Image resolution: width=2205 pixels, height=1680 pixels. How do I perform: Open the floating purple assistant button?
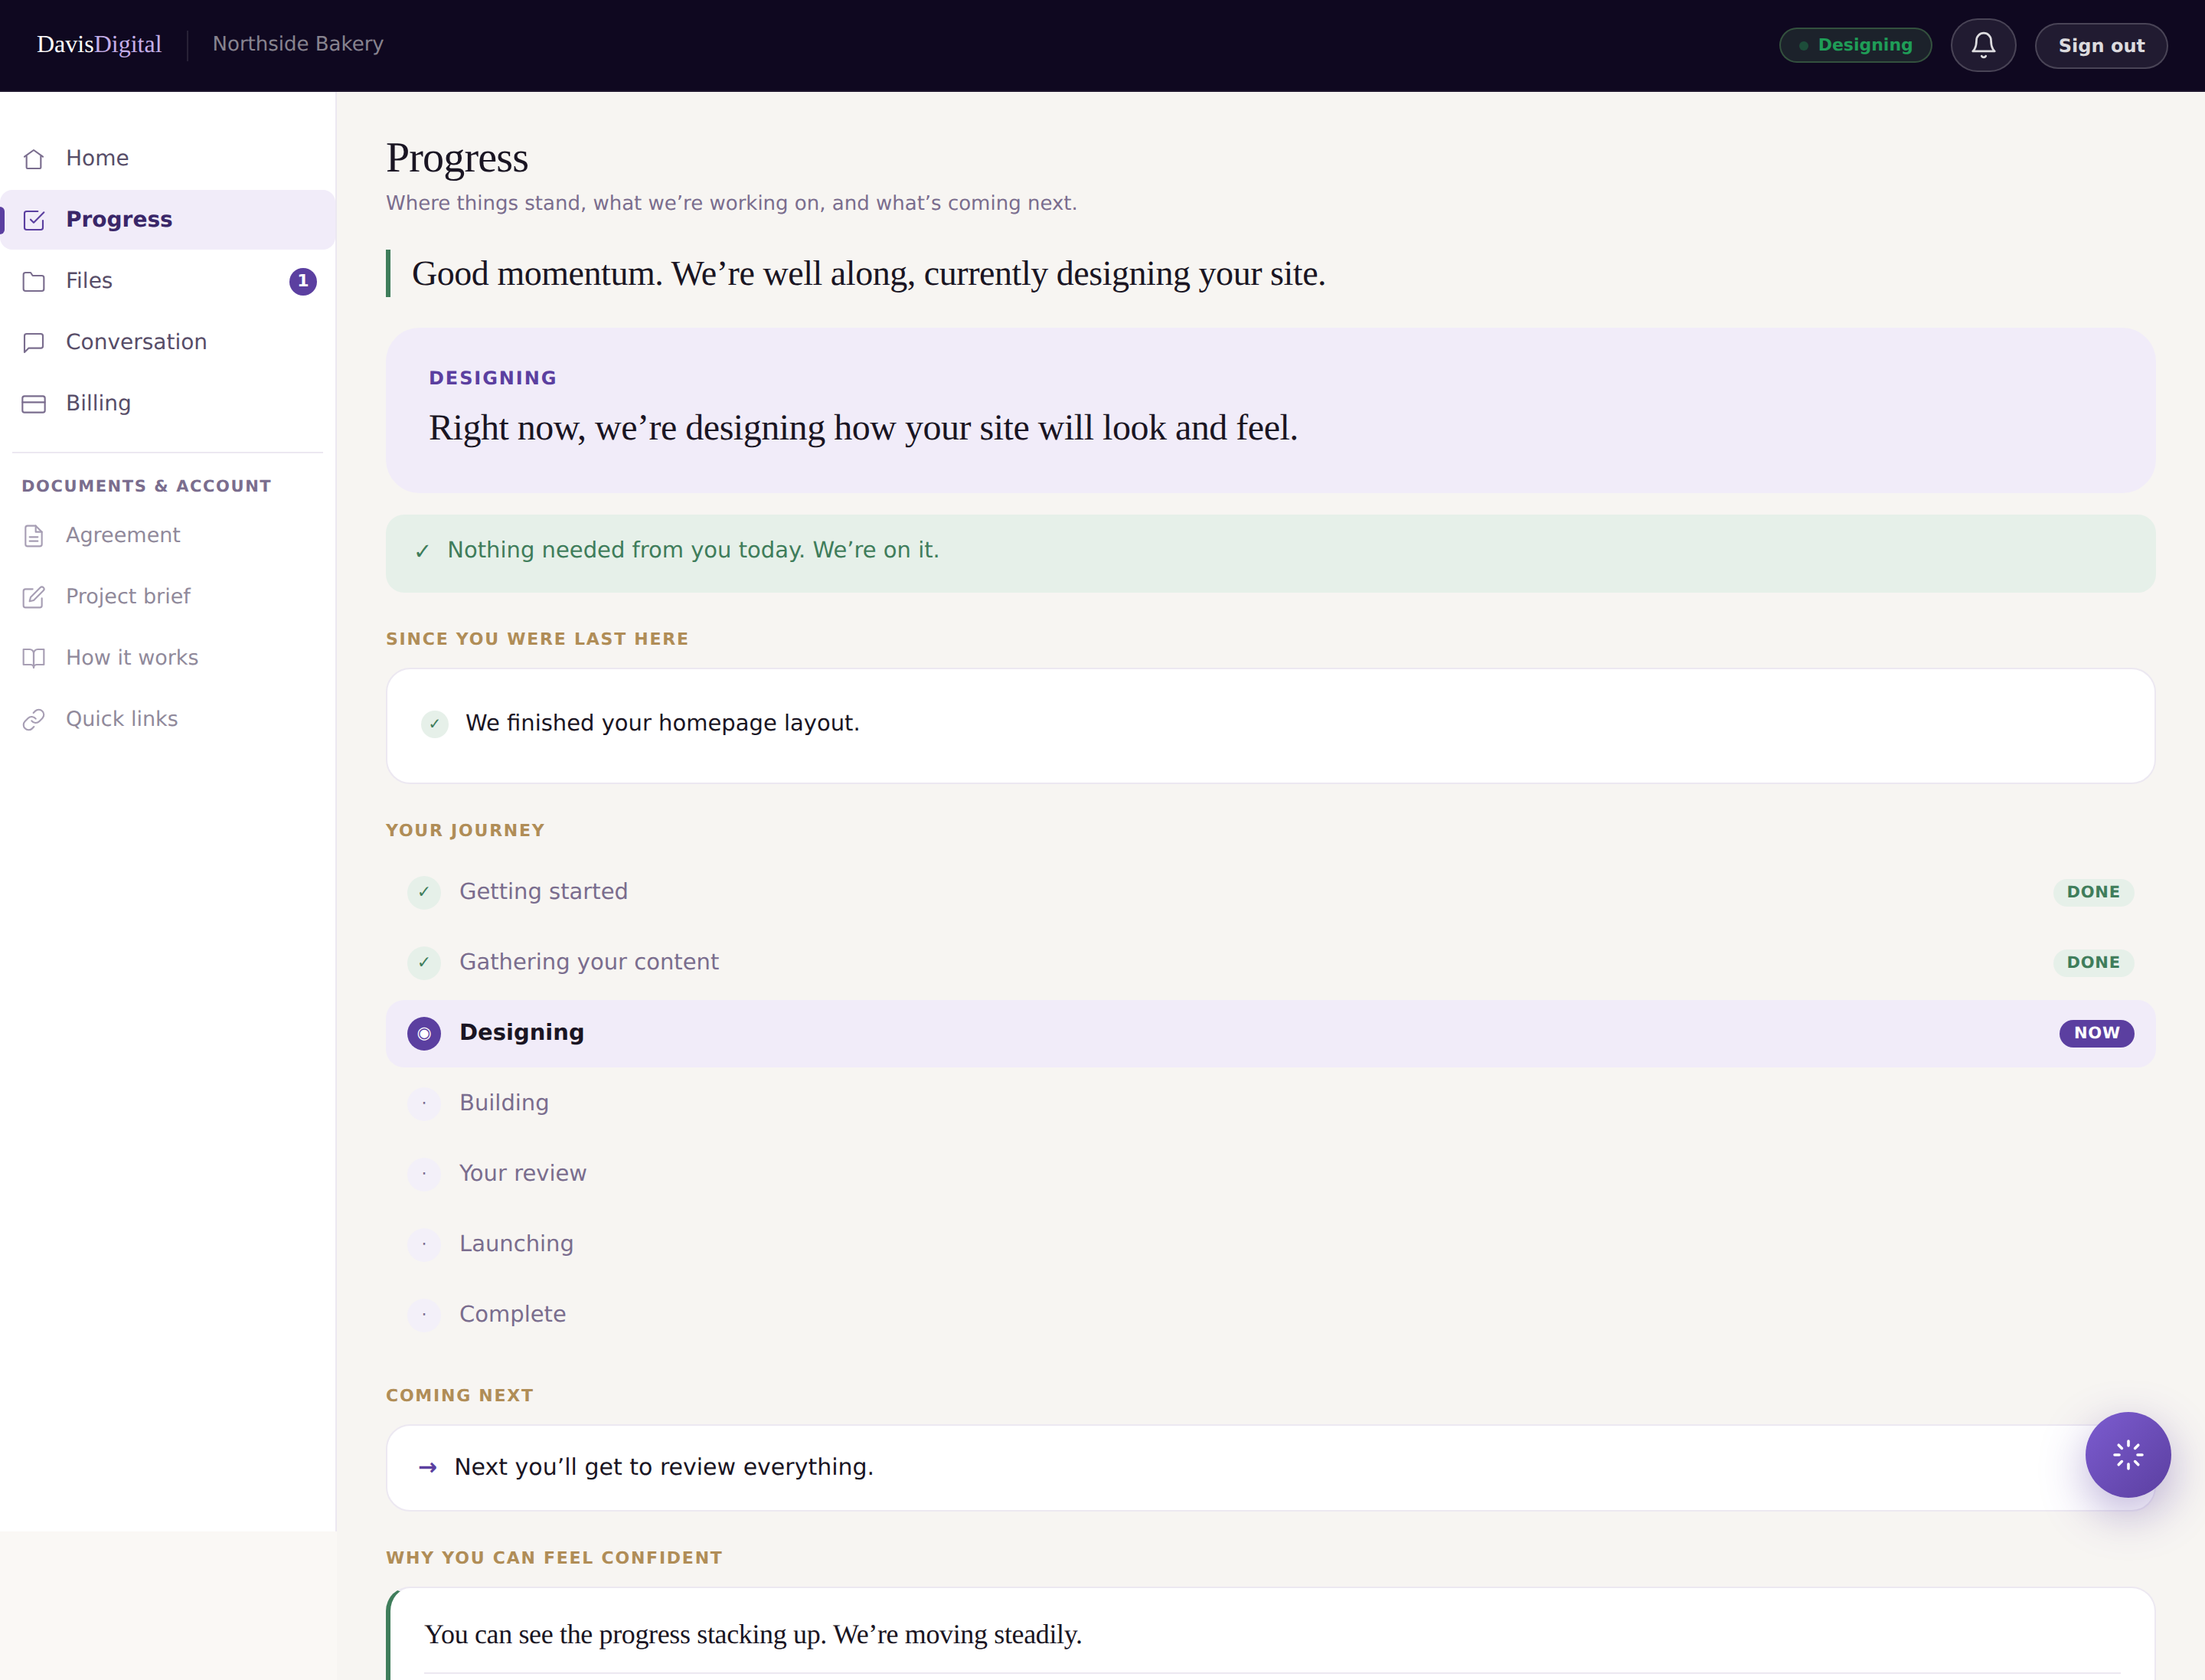click(2127, 1454)
